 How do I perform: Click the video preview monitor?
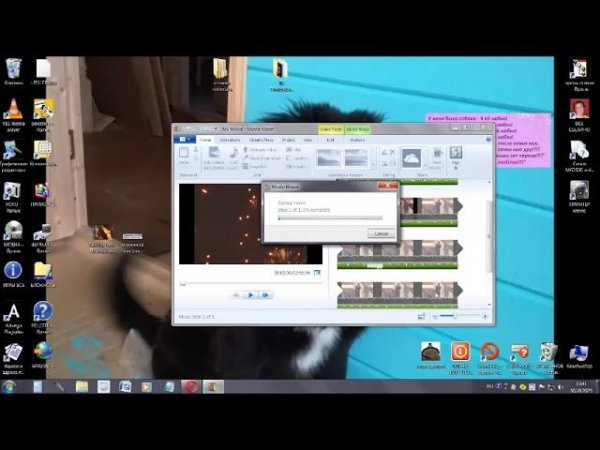pos(251,224)
